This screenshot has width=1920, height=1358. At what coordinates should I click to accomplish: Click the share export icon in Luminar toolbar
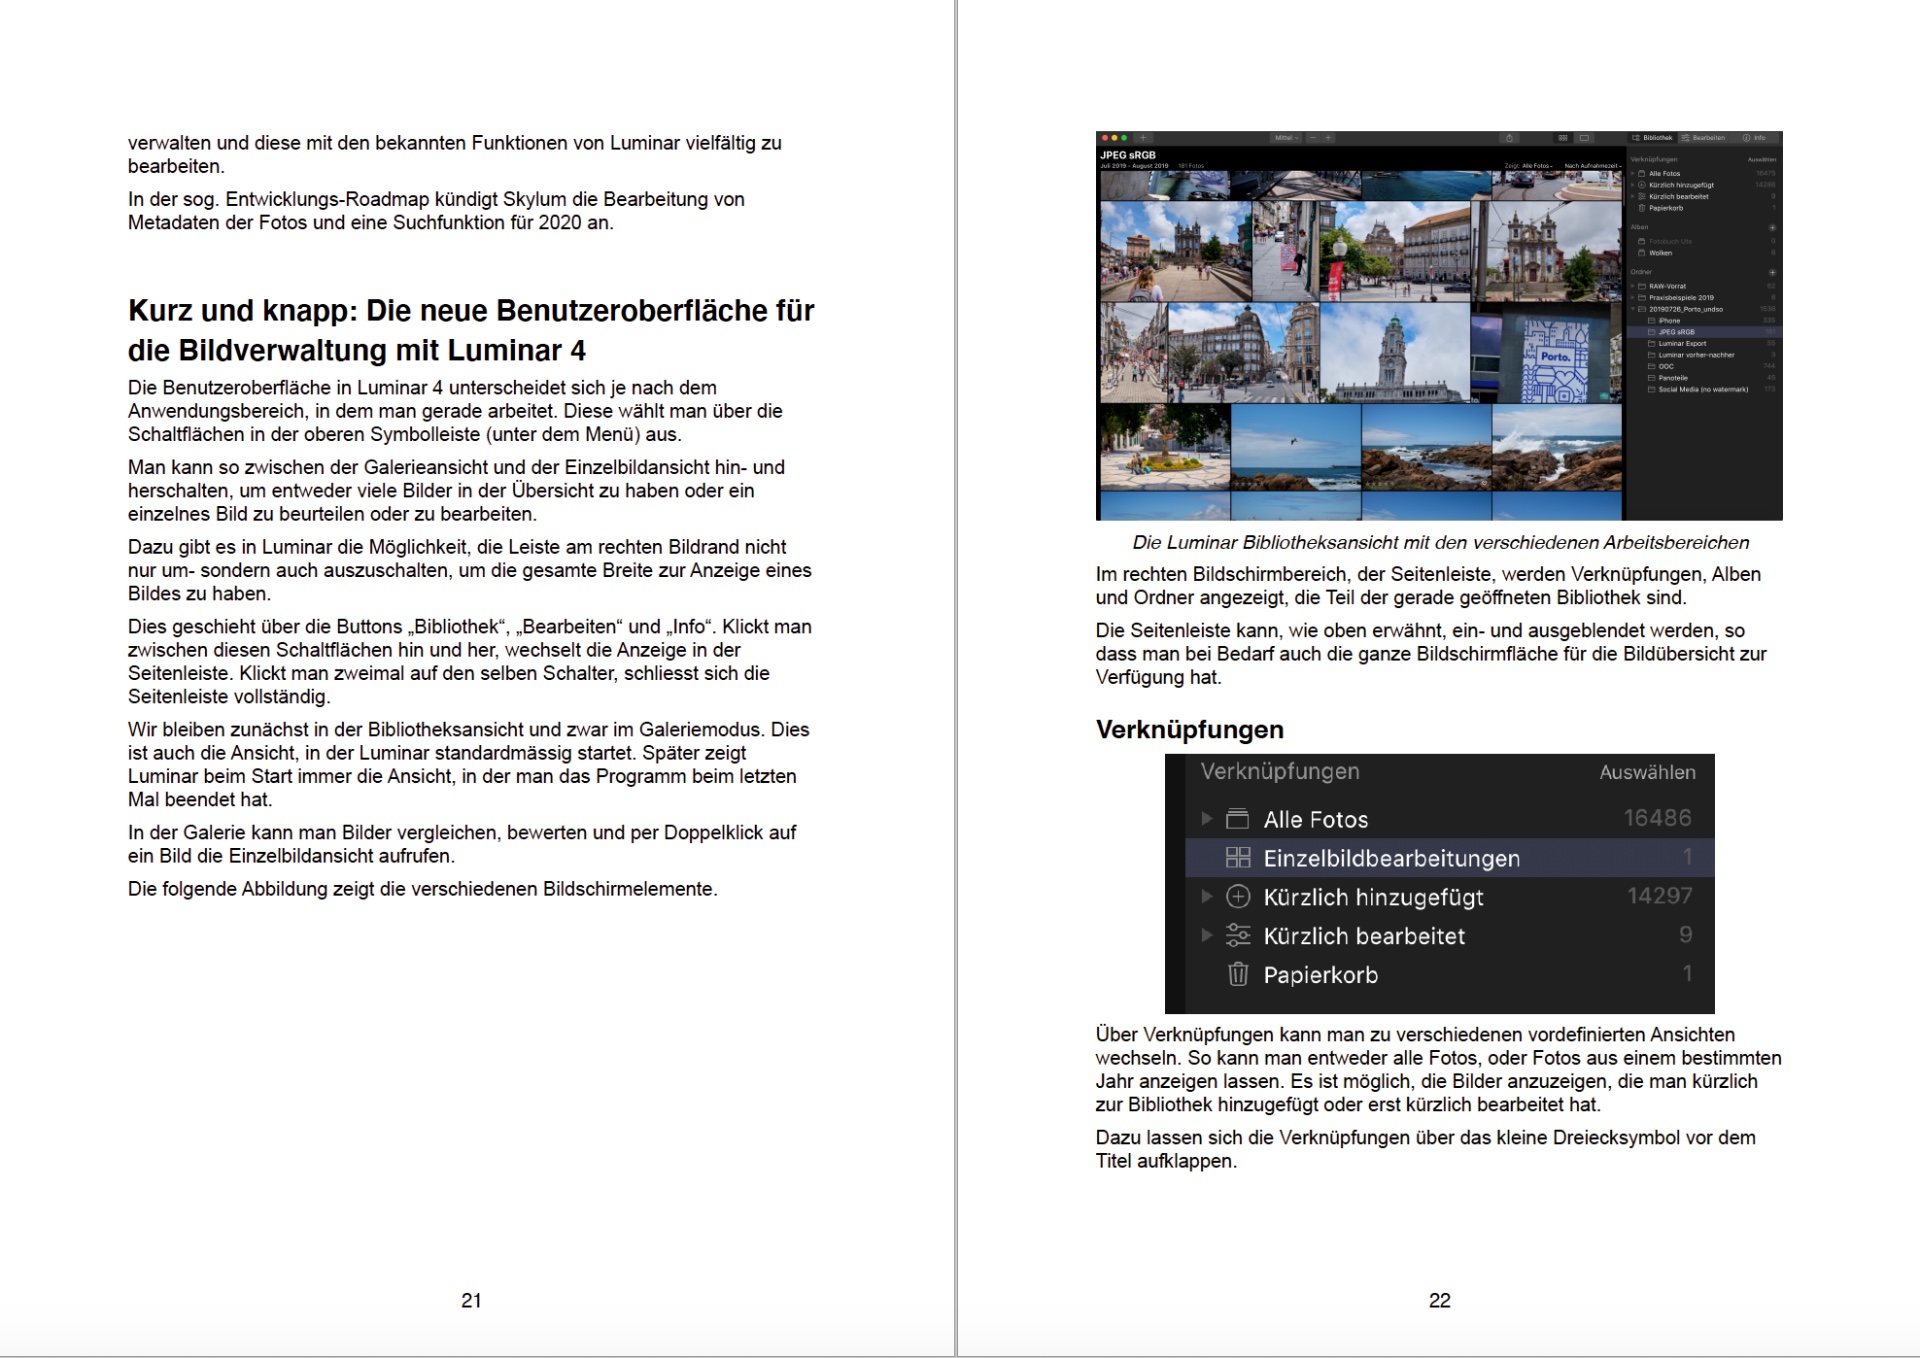coord(1509,138)
